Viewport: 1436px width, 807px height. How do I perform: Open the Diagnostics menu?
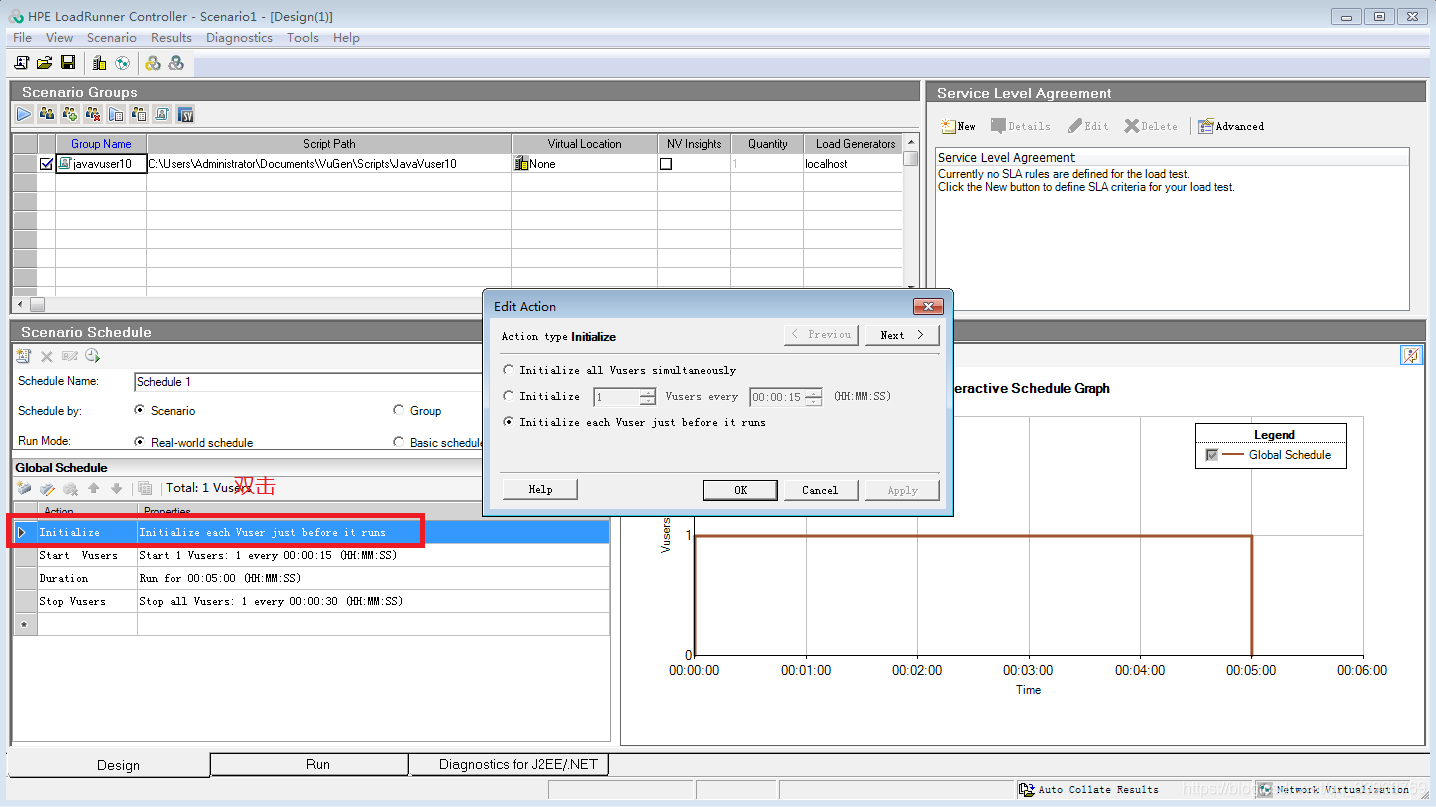tap(239, 38)
